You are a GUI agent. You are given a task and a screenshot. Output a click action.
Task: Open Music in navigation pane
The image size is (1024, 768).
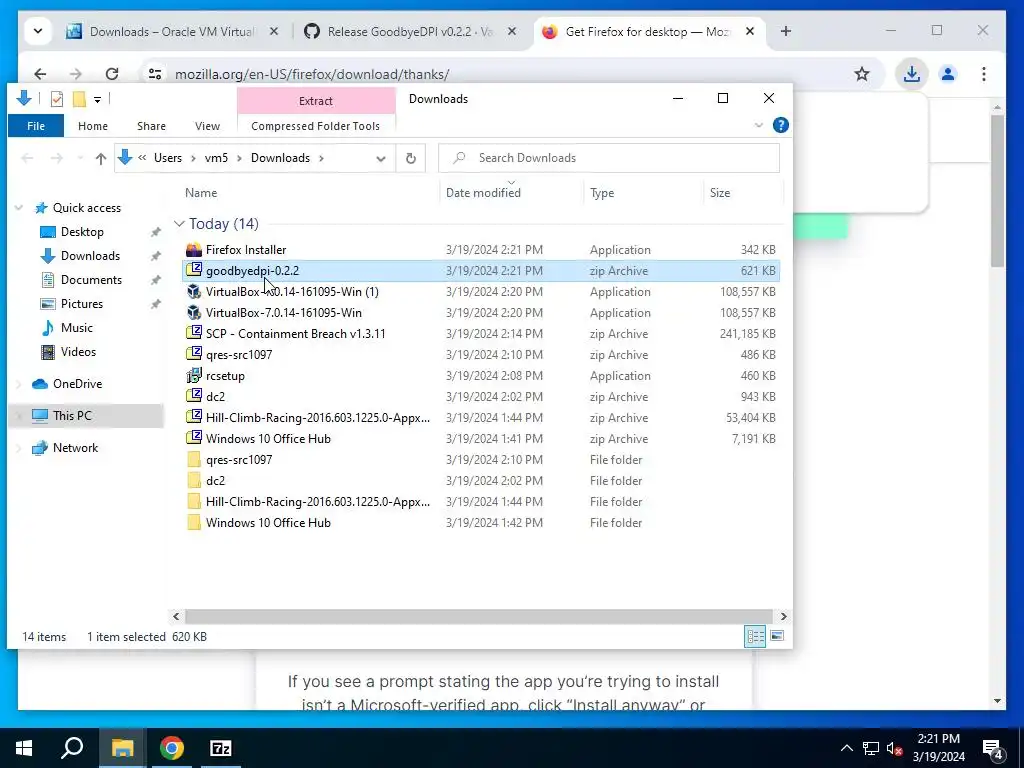pyautogui.click(x=76, y=328)
